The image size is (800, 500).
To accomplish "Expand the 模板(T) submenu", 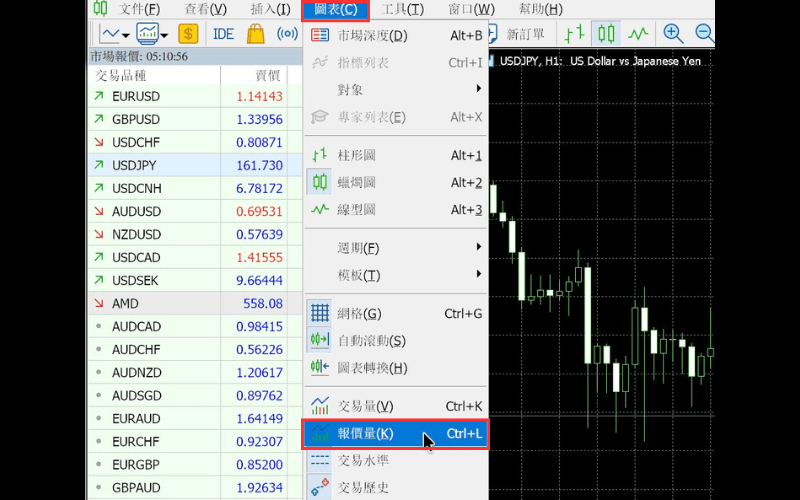I will coord(396,276).
